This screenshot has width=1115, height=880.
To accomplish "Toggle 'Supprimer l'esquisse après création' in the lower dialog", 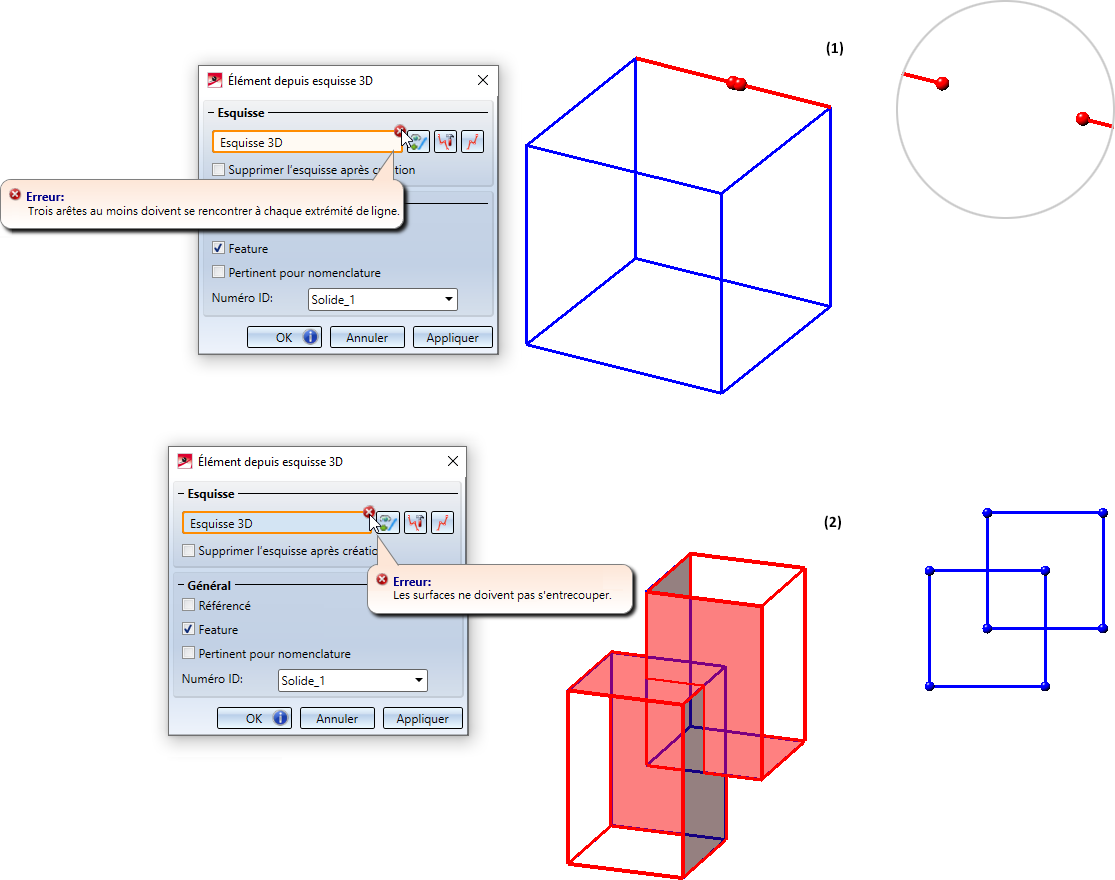I will [188, 550].
